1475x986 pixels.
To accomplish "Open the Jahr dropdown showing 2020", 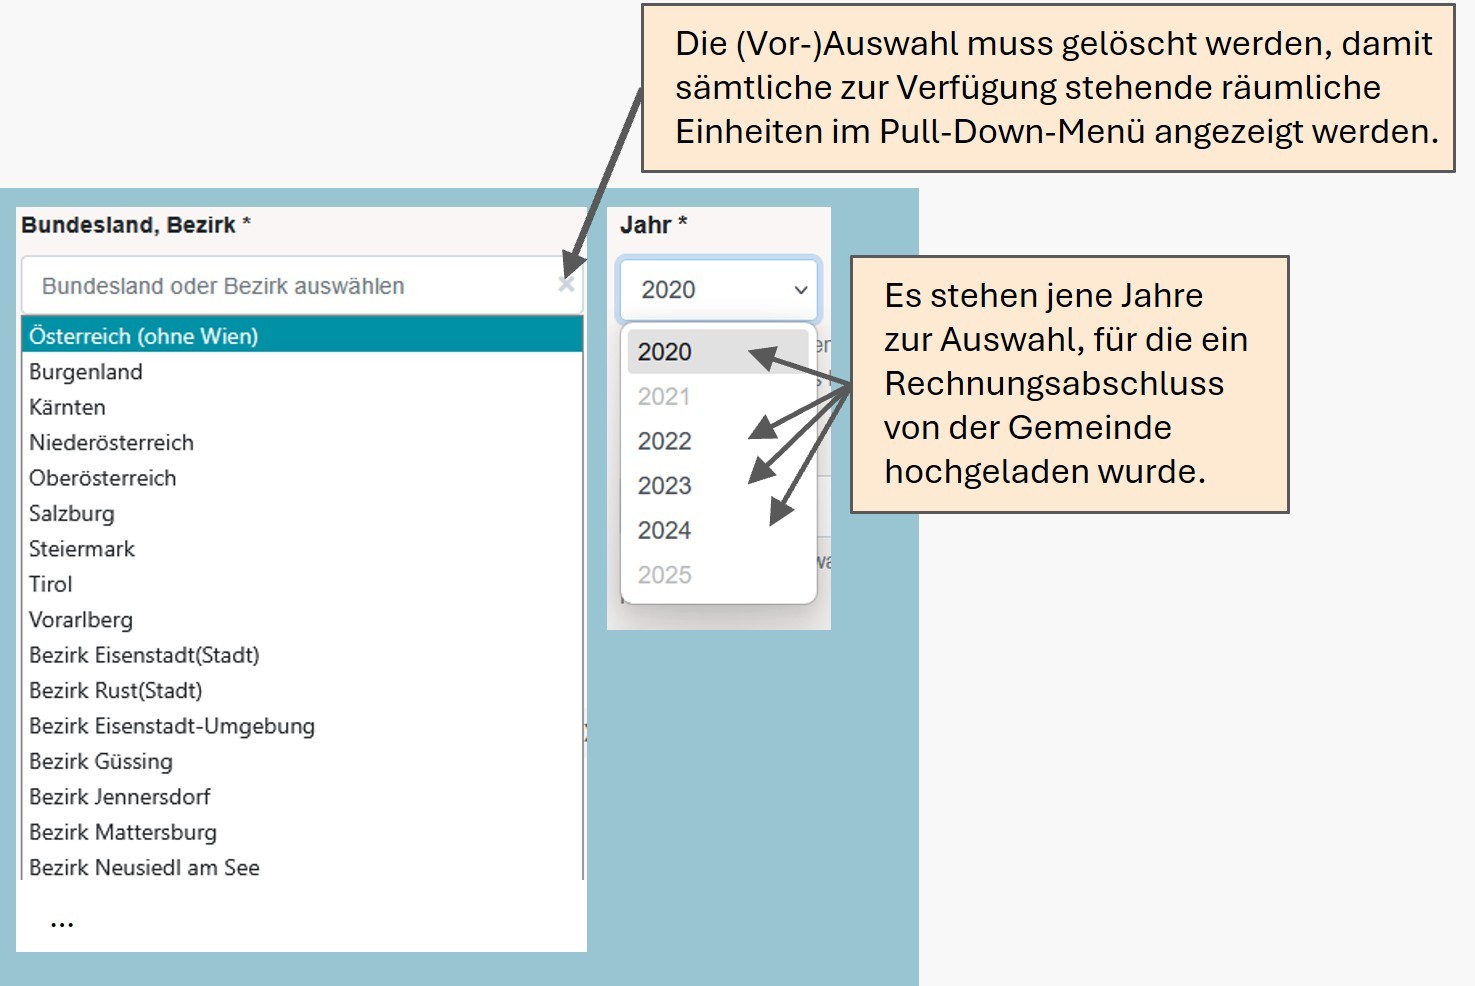I will pyautogui.click(x=719, y=290).
